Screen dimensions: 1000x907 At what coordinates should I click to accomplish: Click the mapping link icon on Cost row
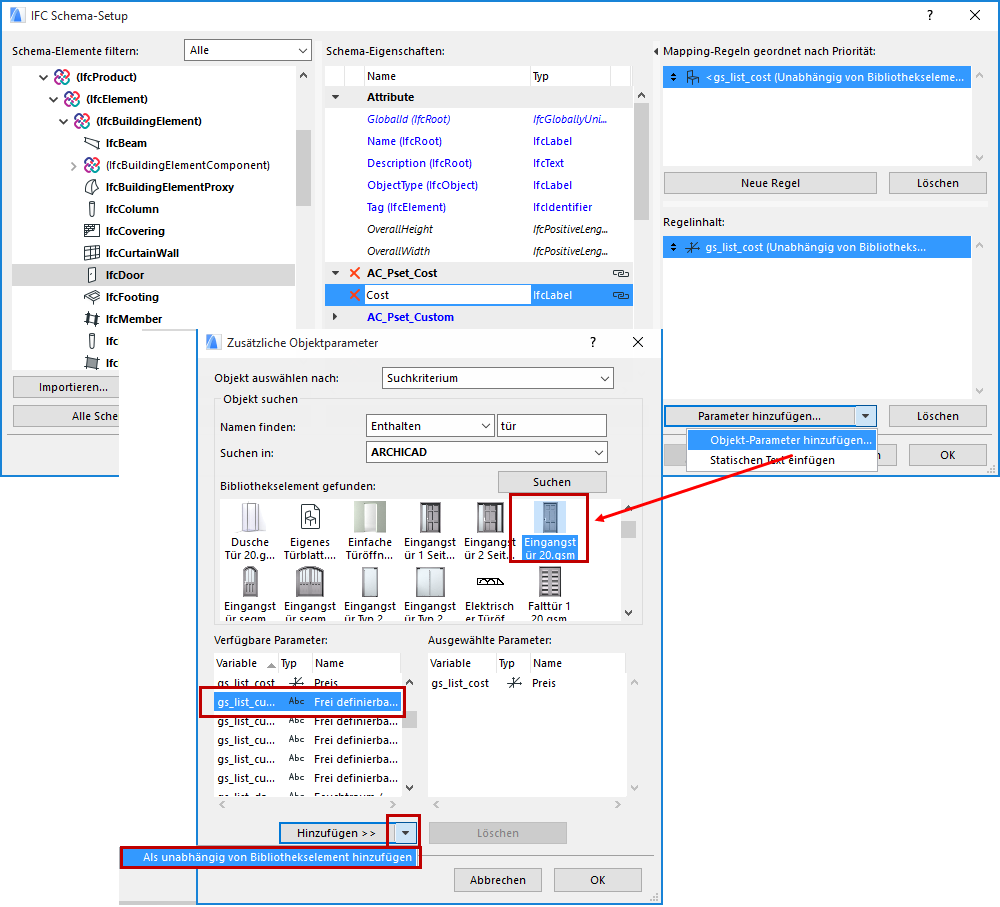(621, 295)
